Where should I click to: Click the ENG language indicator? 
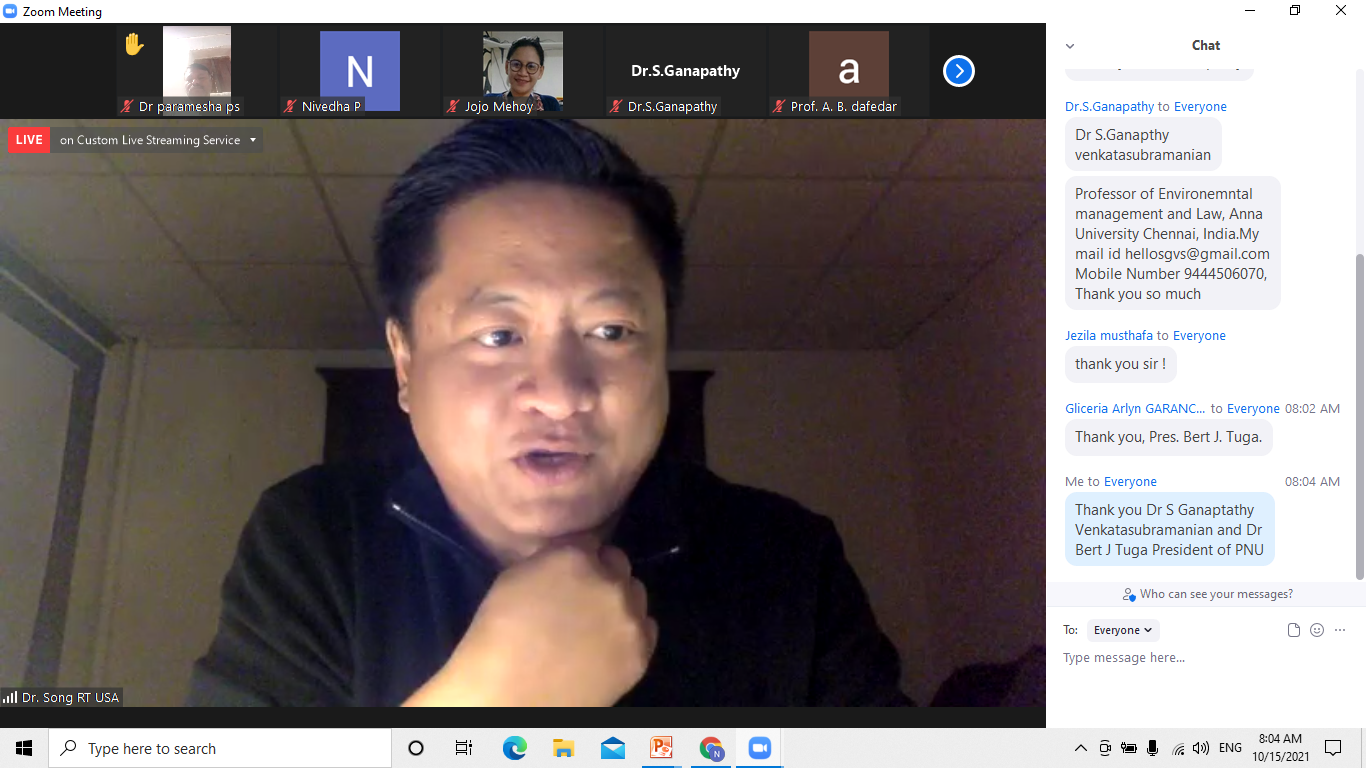click(1230, 748)
